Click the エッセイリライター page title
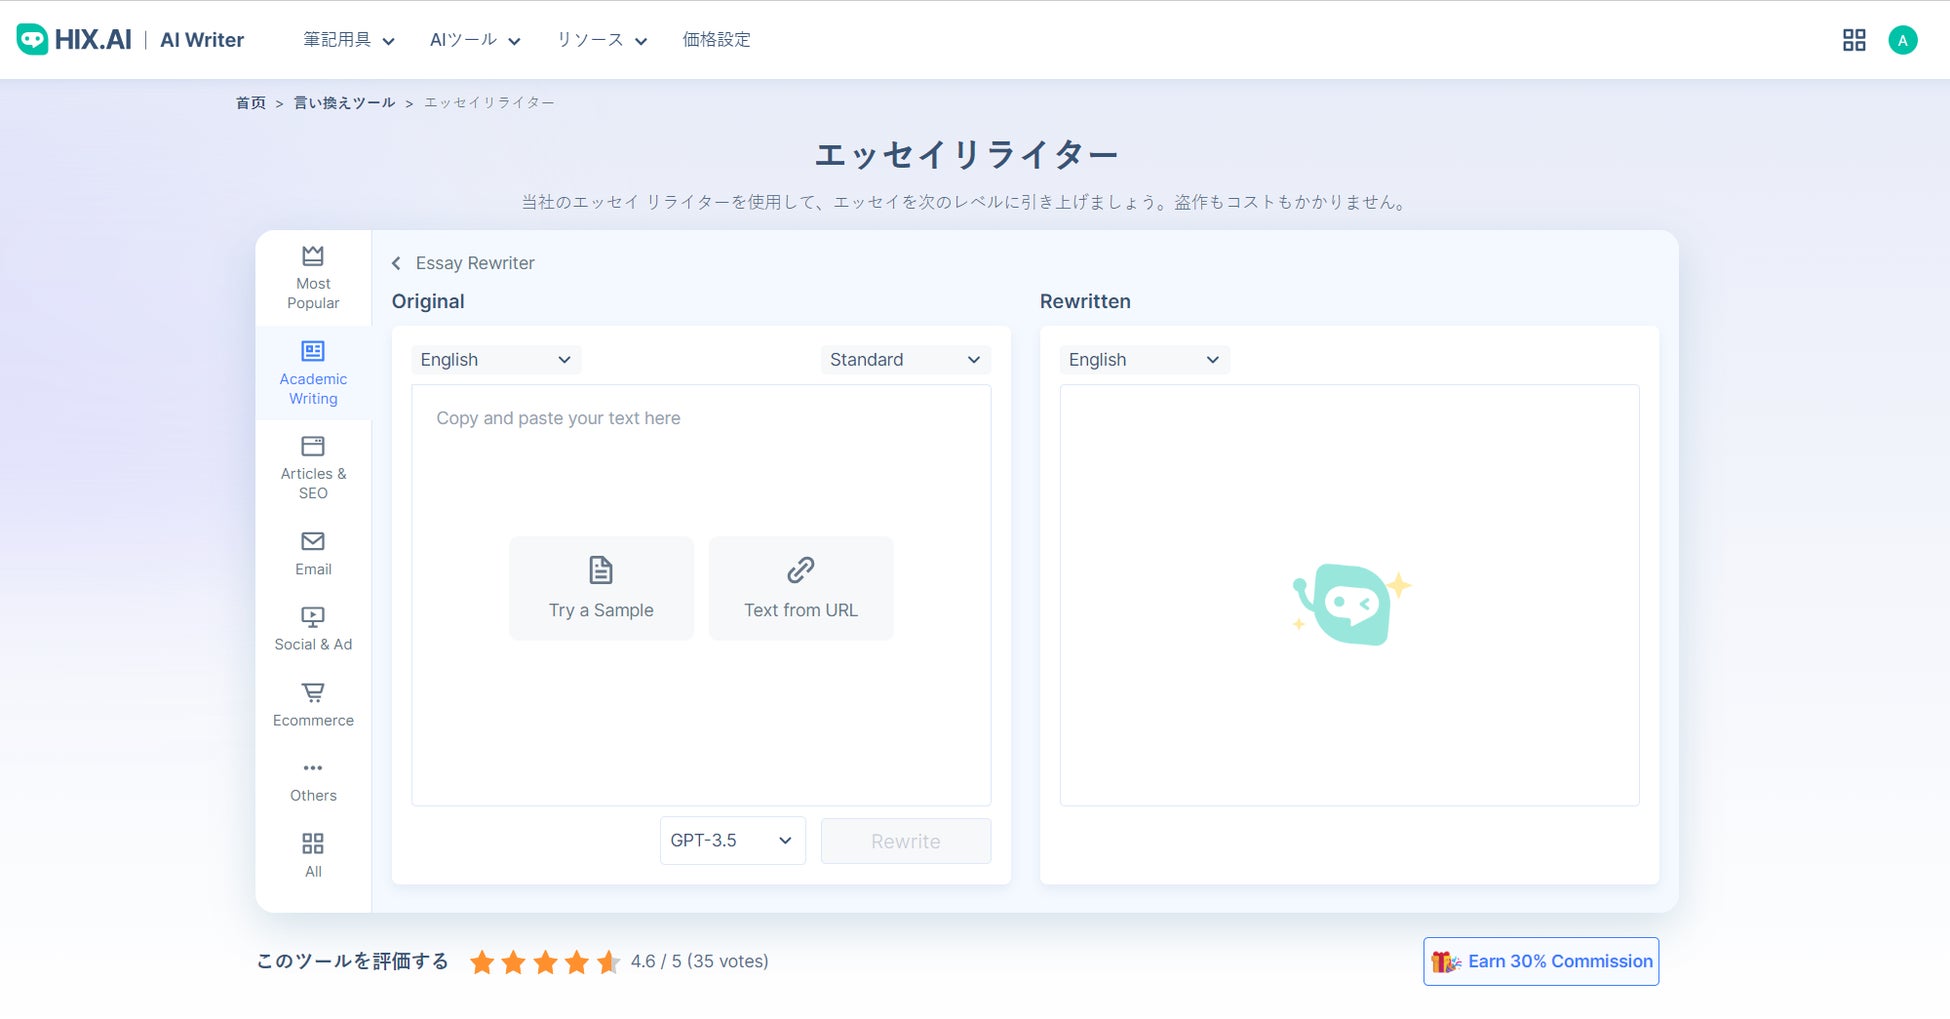Viewport: 1950px width, 1019px height. coord(966,155)
